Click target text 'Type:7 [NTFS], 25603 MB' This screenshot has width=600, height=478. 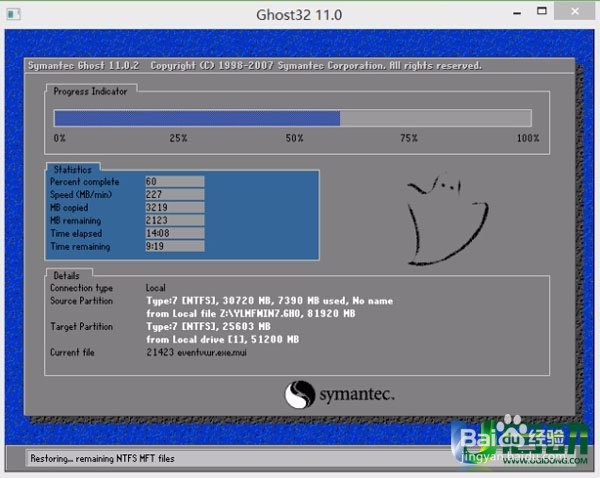(x=209, y=326)
